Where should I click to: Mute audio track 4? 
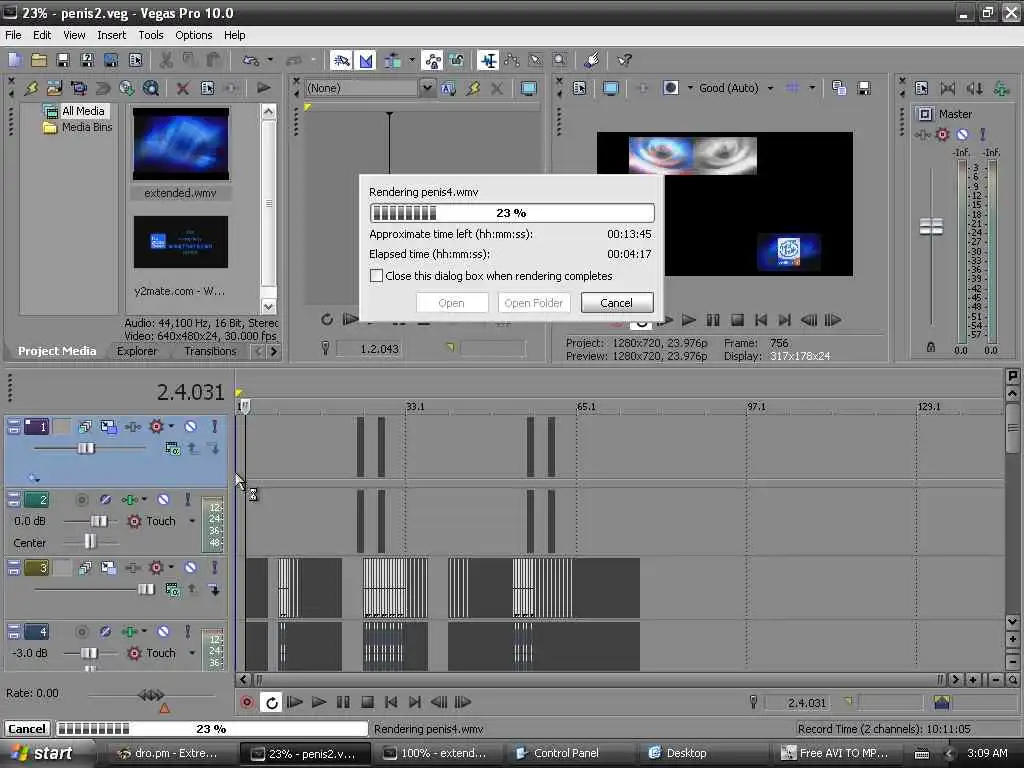coord(163,632)
